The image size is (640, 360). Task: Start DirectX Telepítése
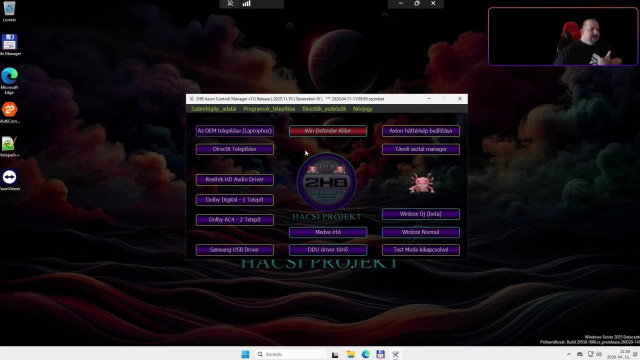pyautogui.click(x=235, y=149)
